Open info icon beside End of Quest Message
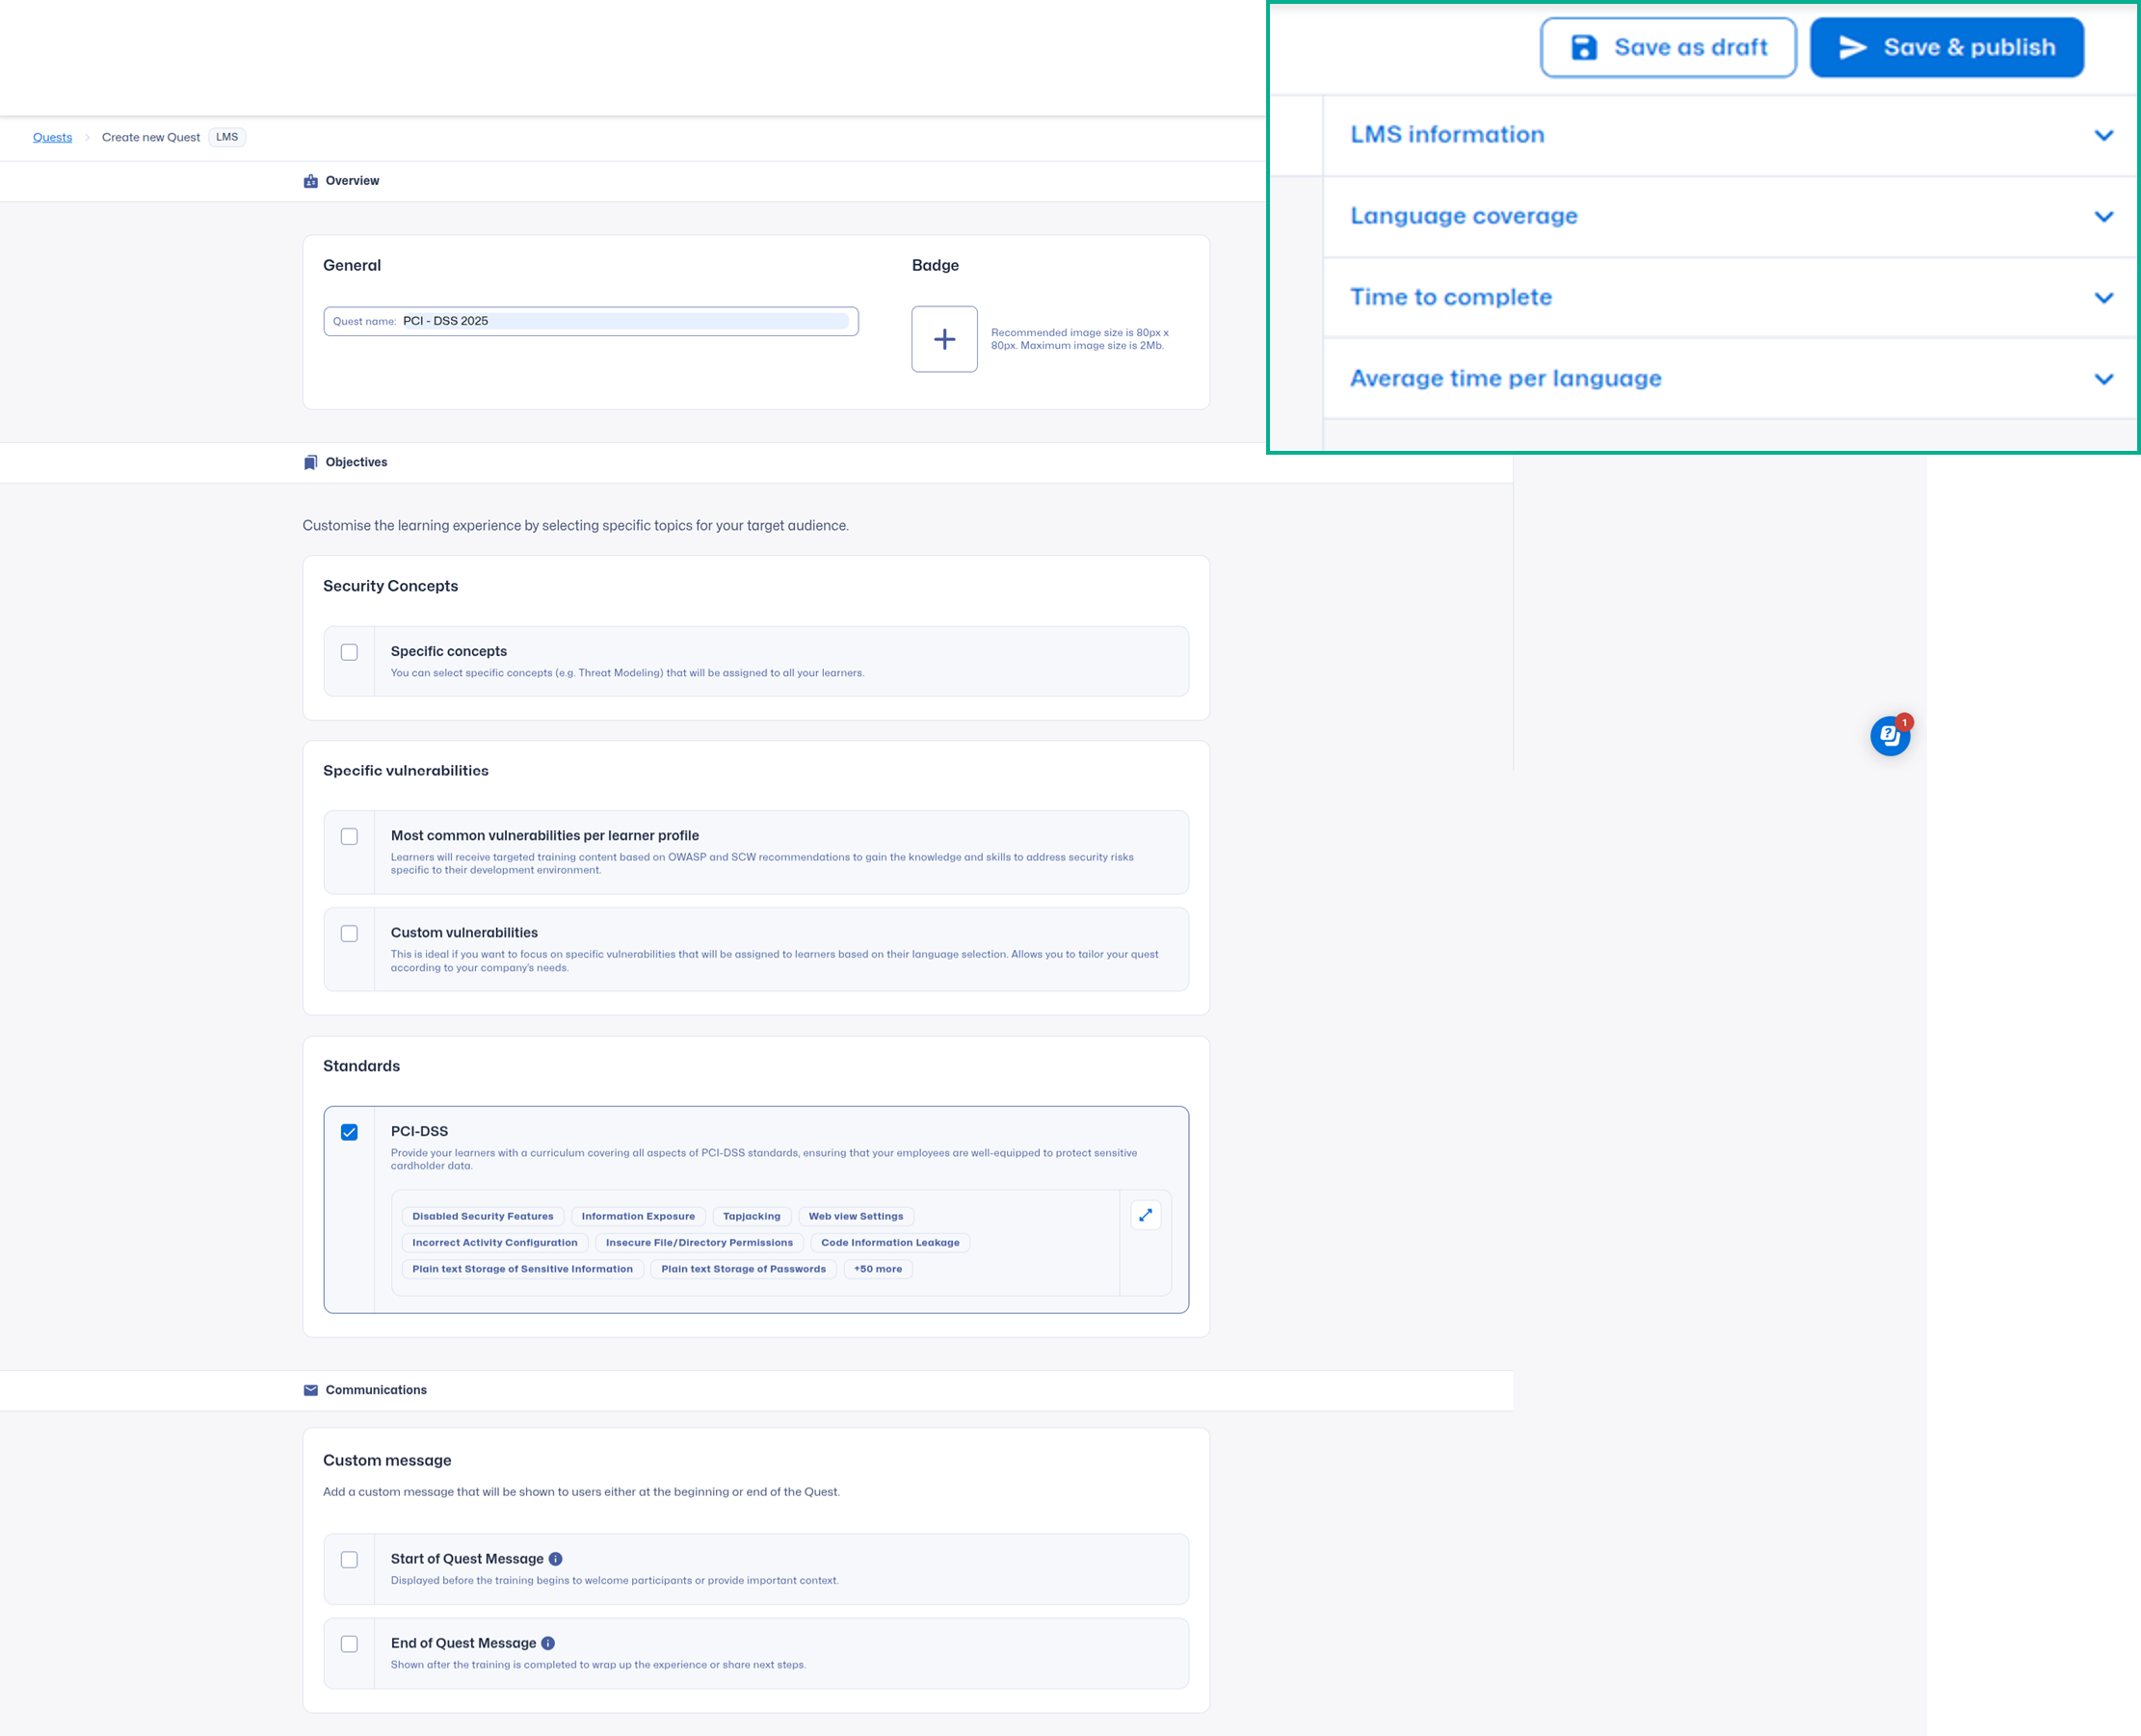The width and height of the screenshot is (2141, 1736). tap(548, 1643)
